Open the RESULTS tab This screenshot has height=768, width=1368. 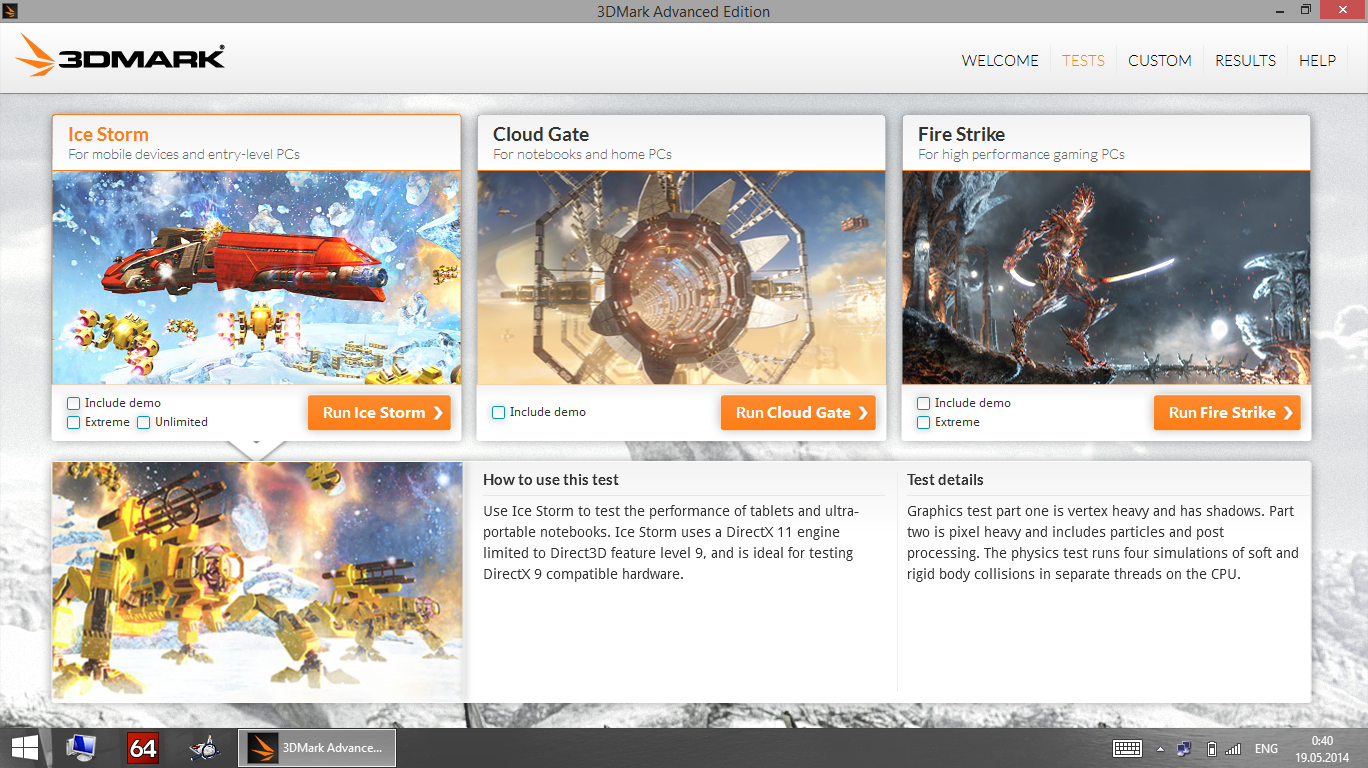[1245, 61]
